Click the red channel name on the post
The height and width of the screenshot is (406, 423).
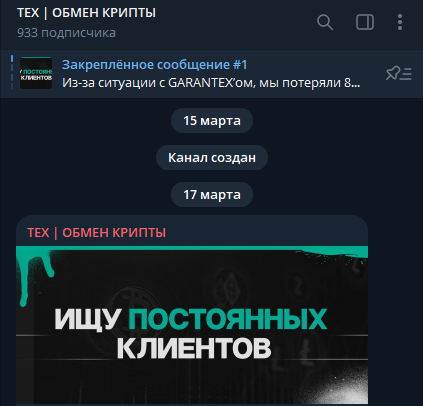tap(96, 232)
